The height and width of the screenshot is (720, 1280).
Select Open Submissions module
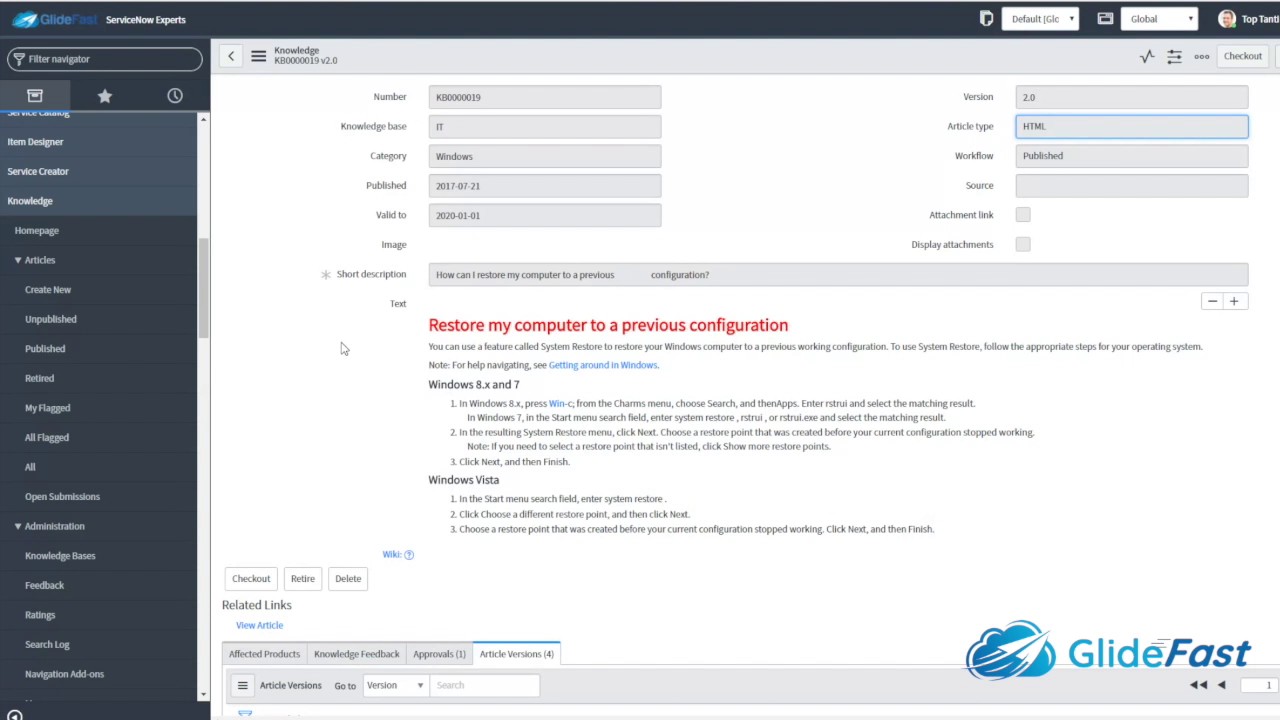[62, 497]
